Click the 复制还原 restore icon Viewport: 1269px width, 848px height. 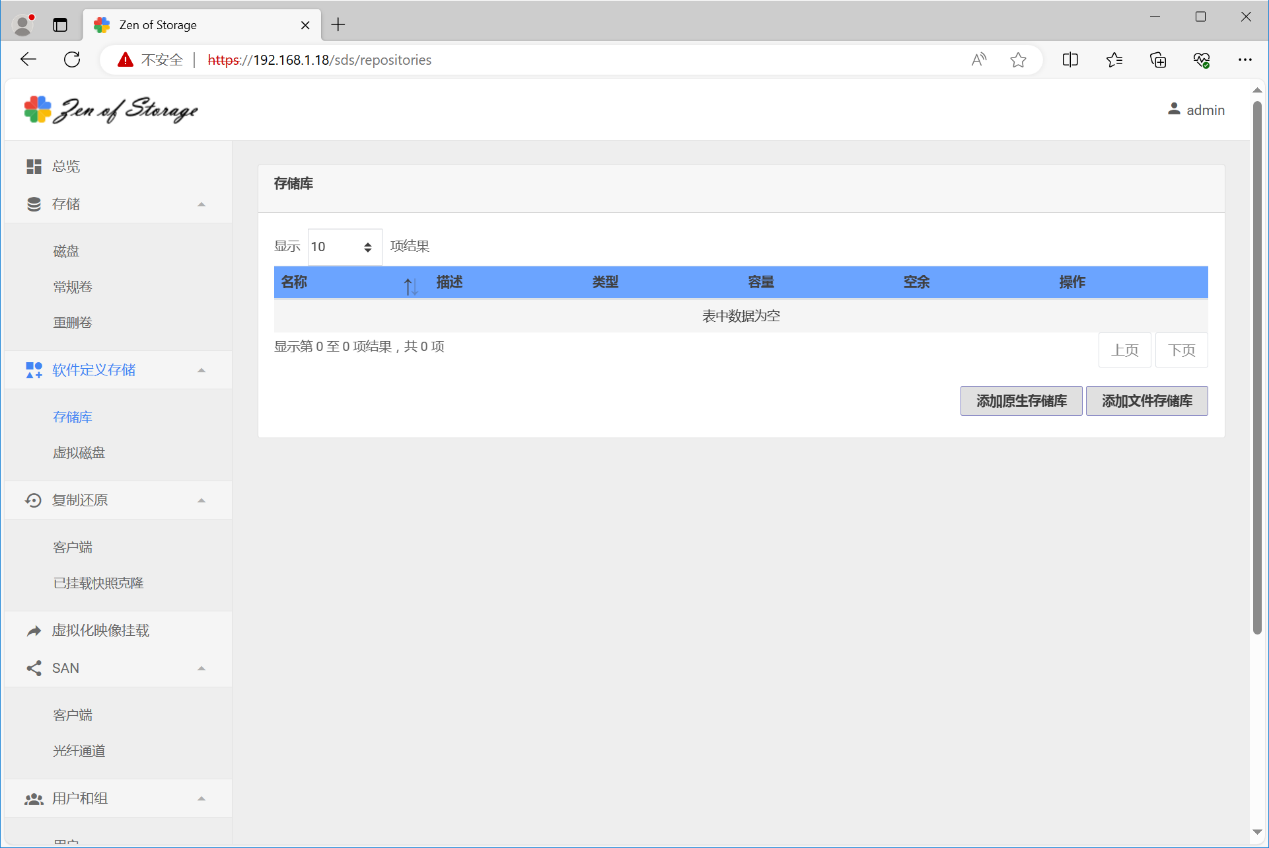click(x=34, y=500)
